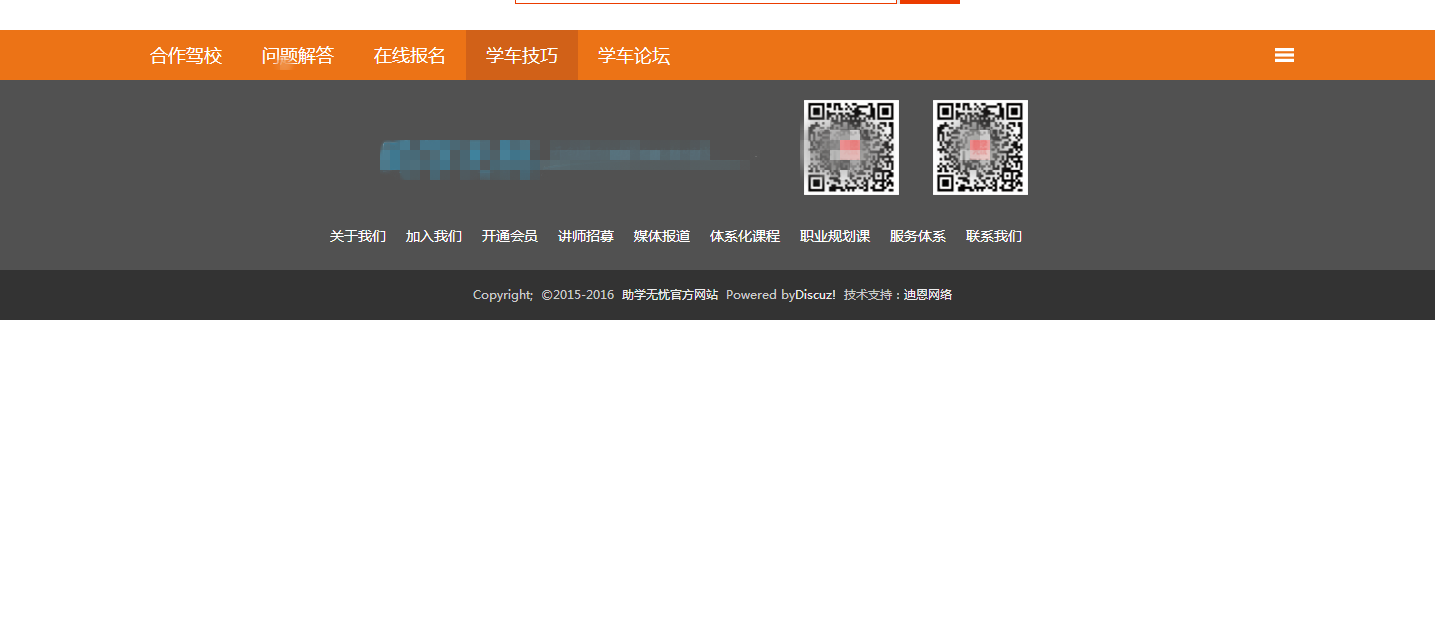The height and width of the screenshot is (641, 1435).
Task: Click the 体系化课程 link
Action: pos(745,236)
